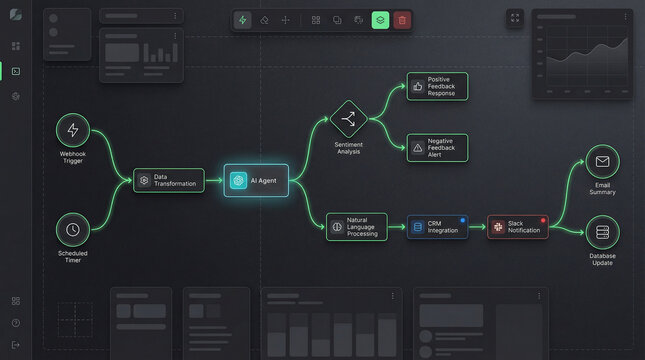Open the menu on the bottom-right list panel
The width and height of the screenshot is (645, 360).
pos(539,296)
